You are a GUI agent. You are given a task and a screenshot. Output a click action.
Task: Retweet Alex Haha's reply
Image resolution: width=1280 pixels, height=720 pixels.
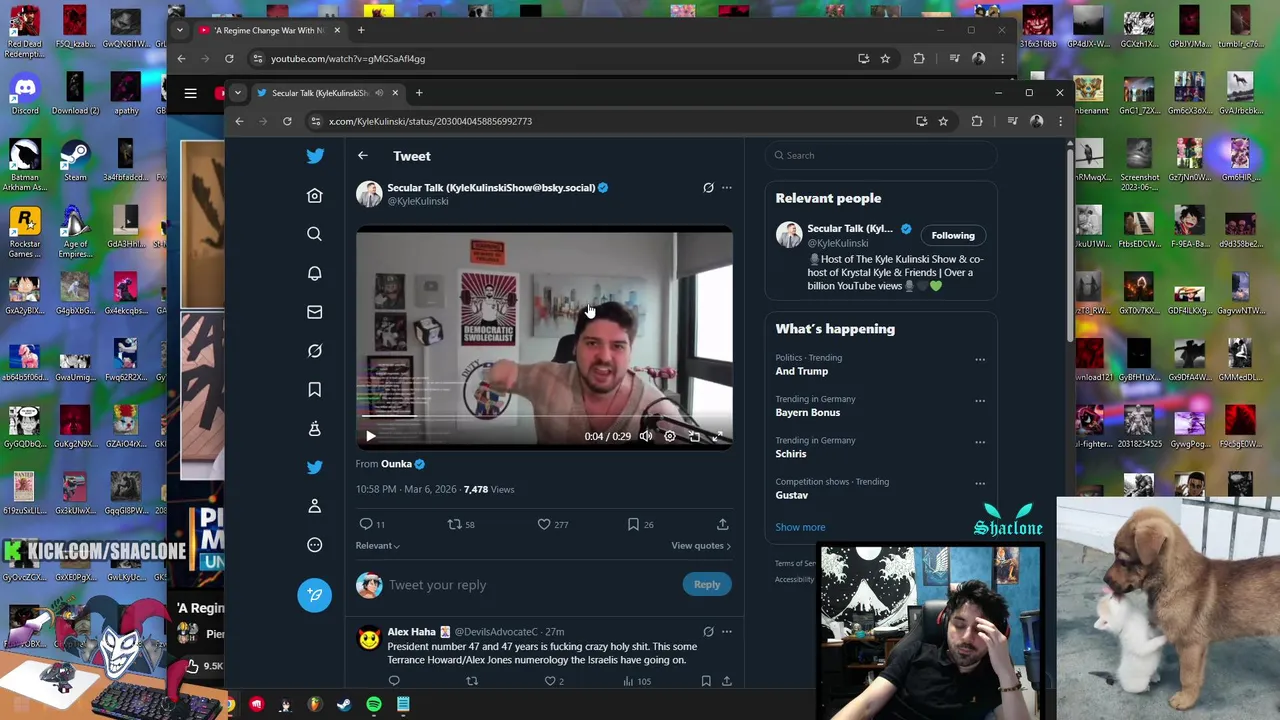(x=472, y=681)
